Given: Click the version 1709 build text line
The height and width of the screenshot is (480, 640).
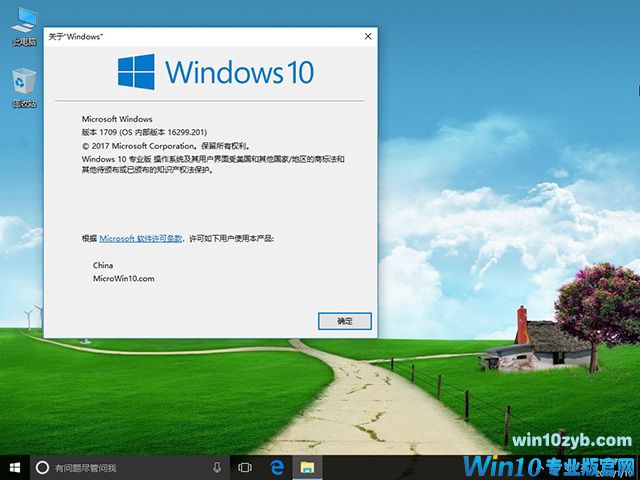Looking at the screenshot, I should (x=143, y=131).
